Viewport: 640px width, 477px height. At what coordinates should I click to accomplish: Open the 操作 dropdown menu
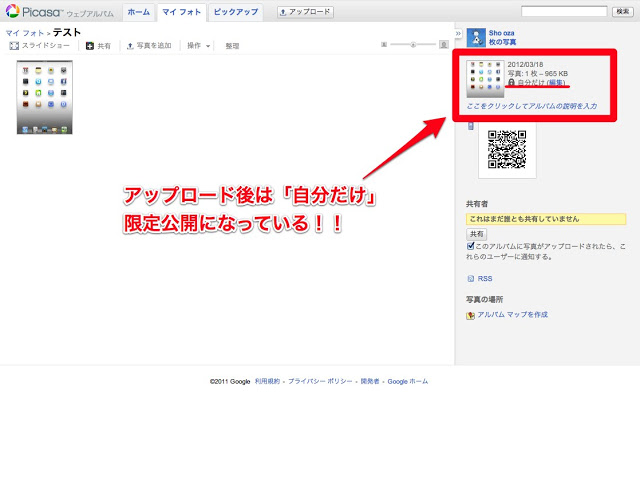click(x=198, y=46)
